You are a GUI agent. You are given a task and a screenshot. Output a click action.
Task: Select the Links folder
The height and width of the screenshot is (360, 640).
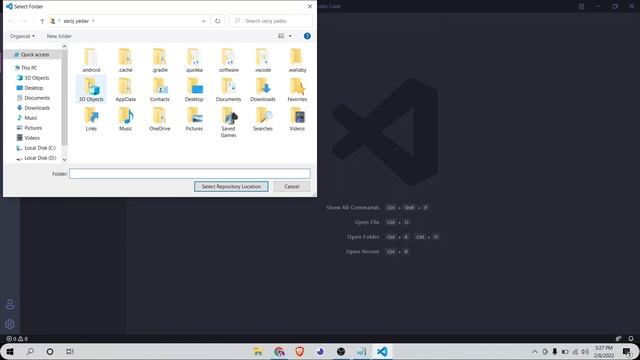(x=91, y=119)
